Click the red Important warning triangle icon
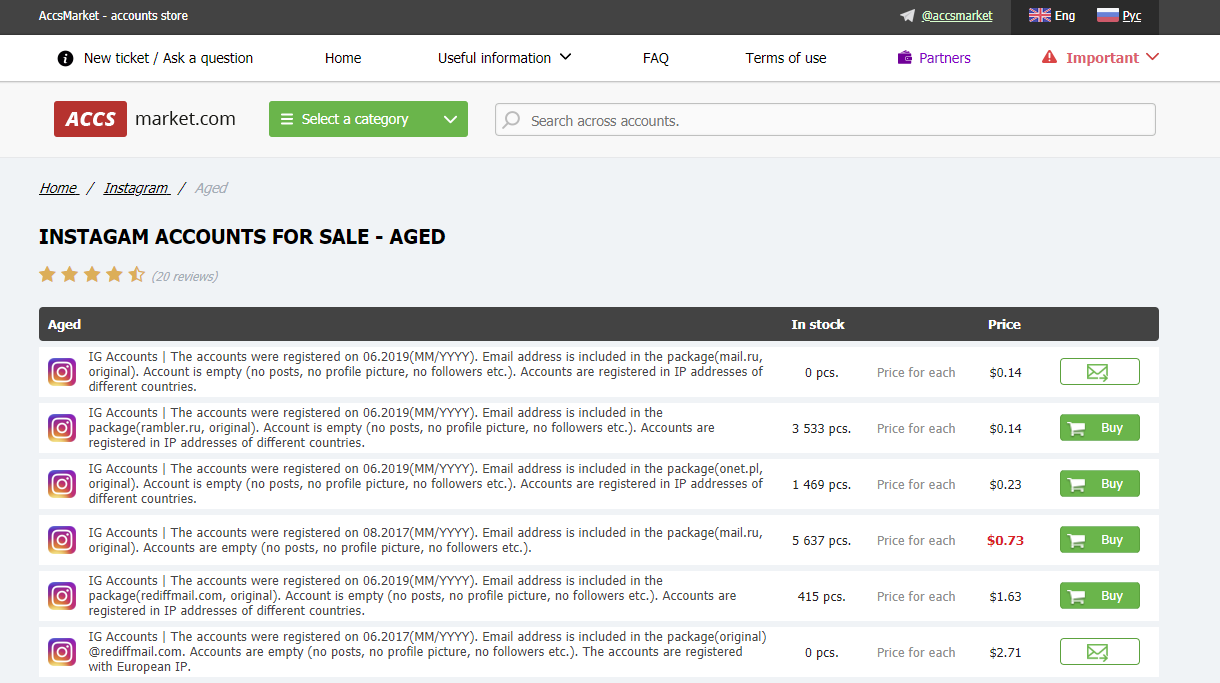 pyautogui.click(x=1049, y=57)
